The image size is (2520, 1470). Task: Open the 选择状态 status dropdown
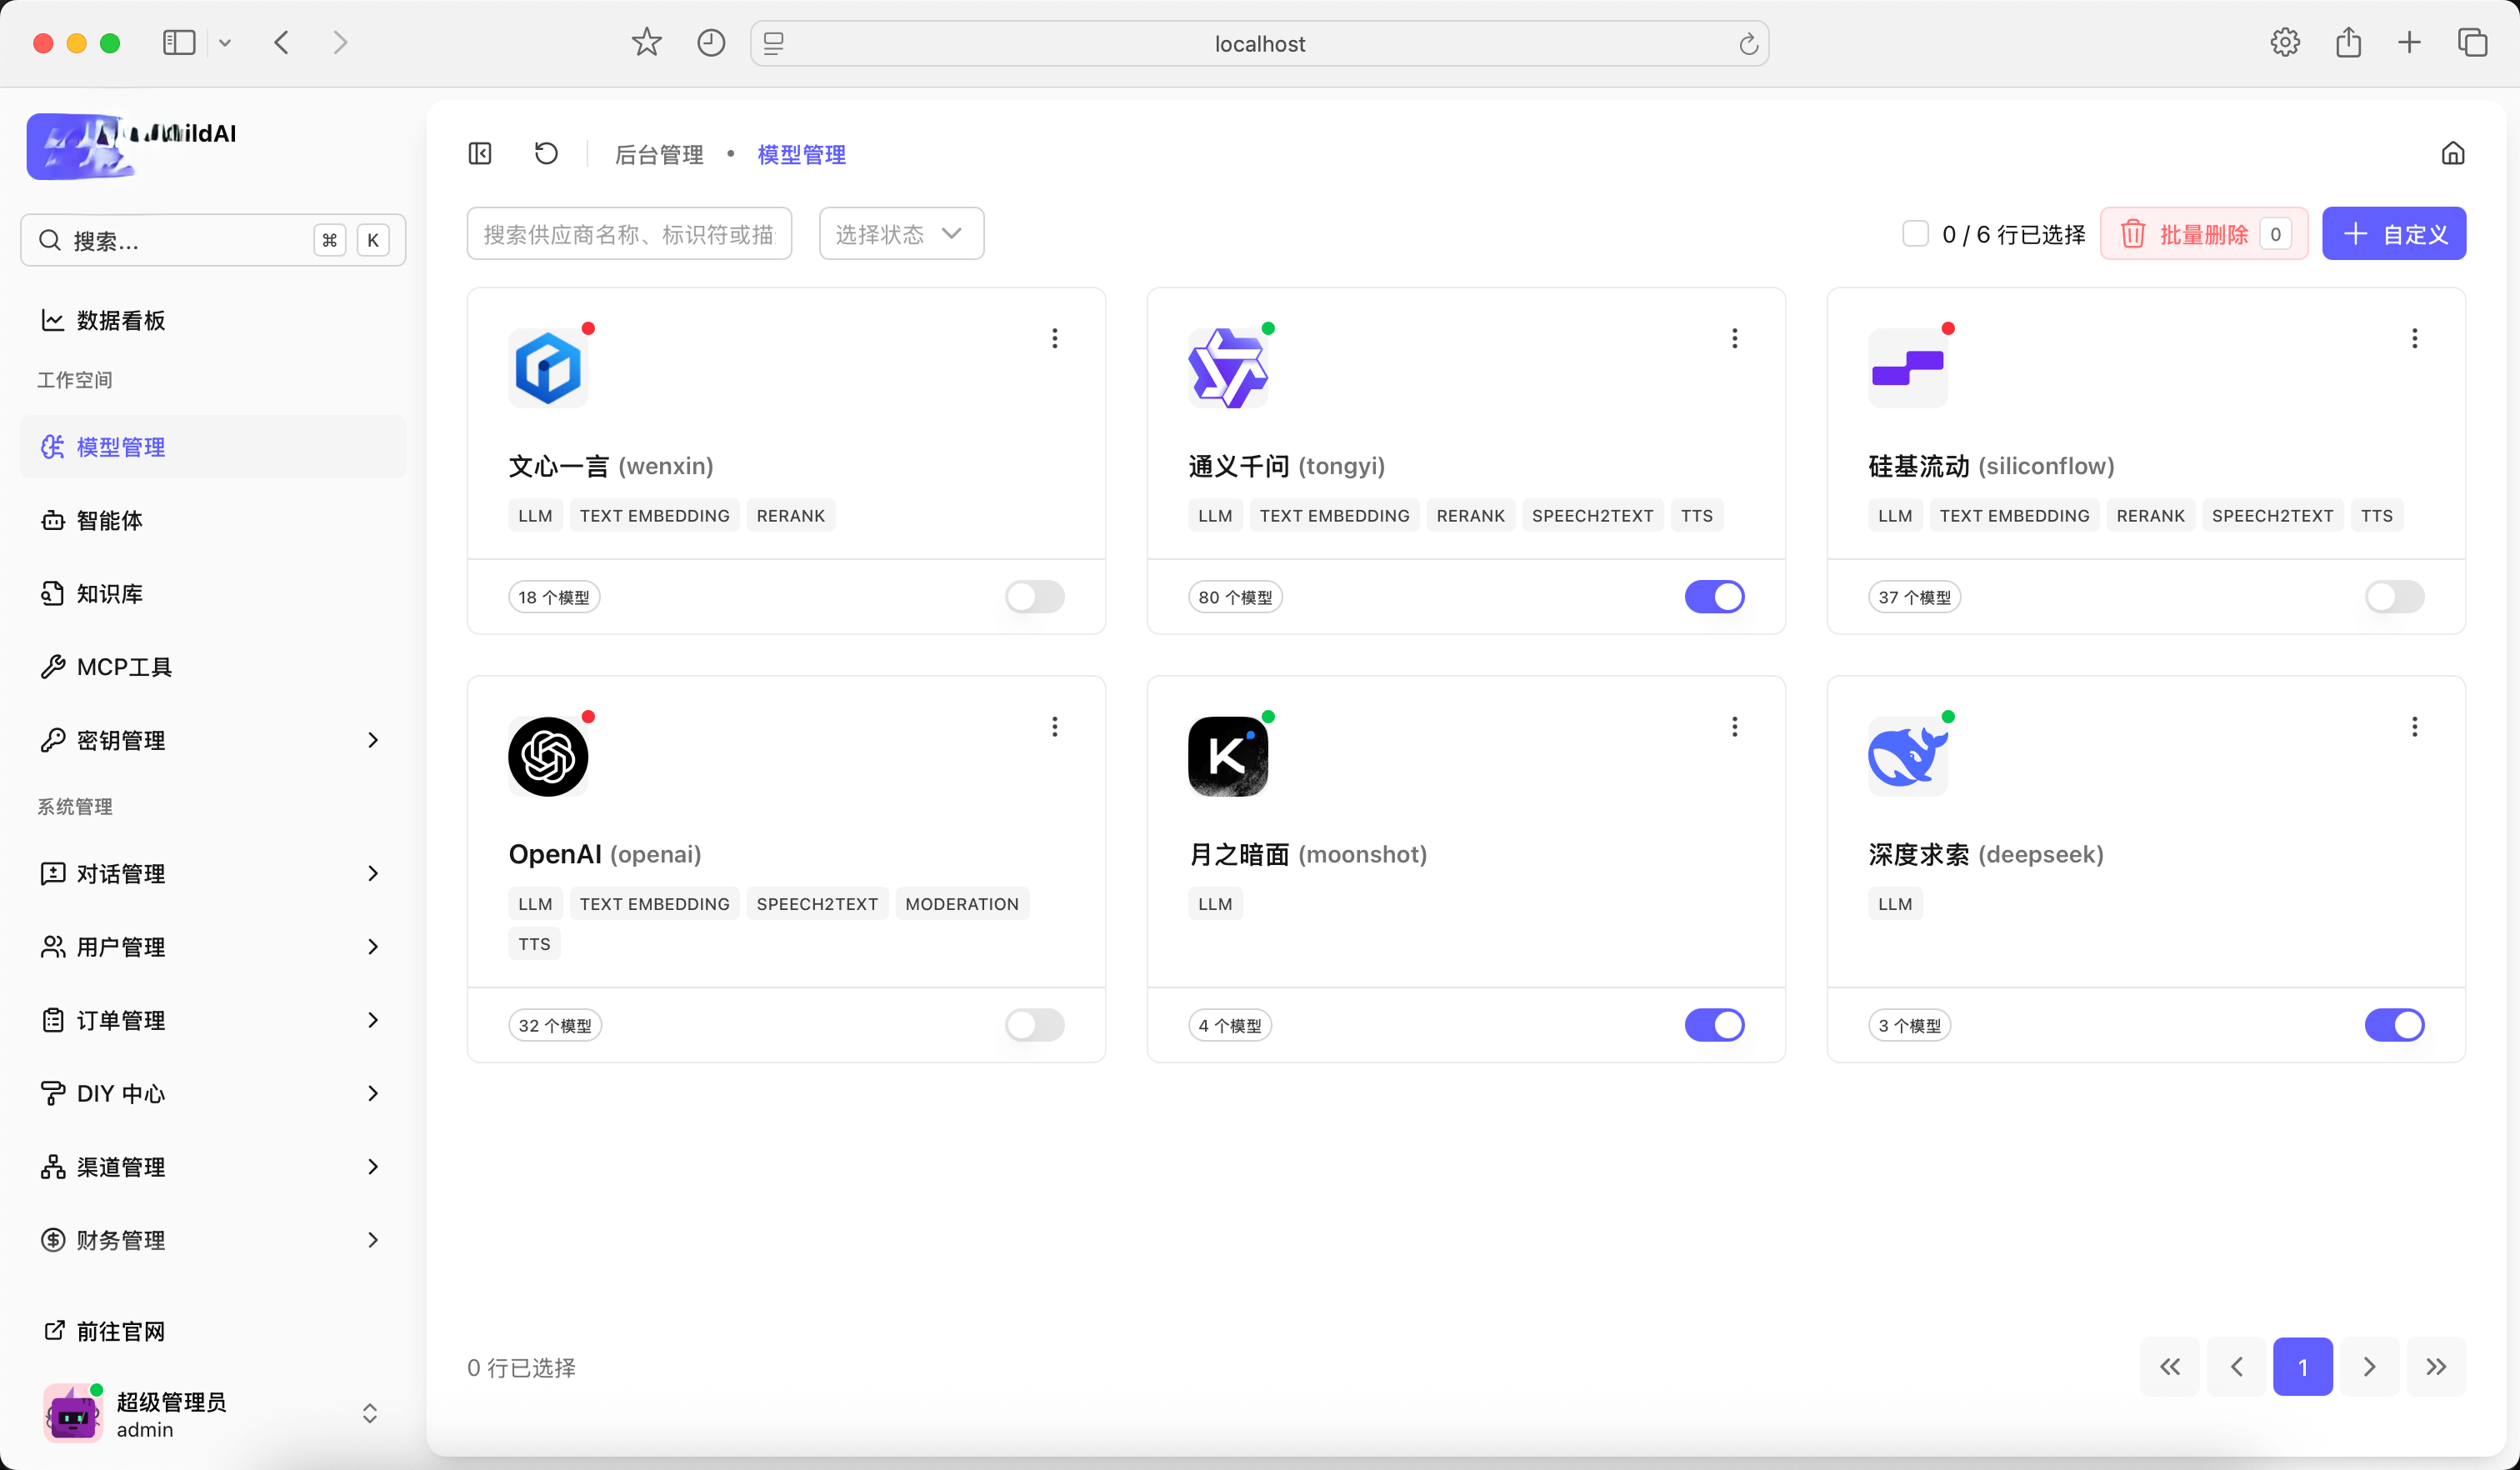(899, 233)
